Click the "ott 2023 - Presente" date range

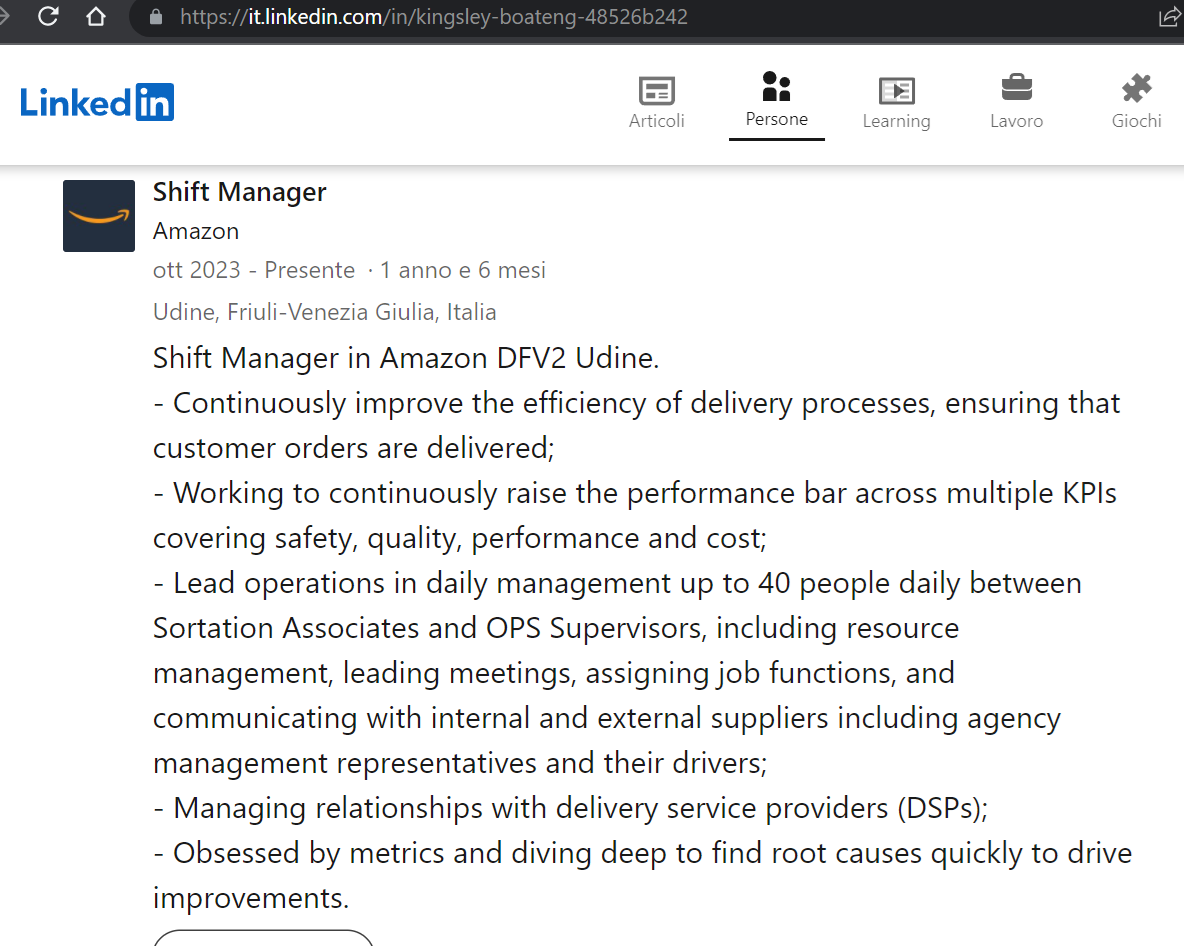click(254, 270)
